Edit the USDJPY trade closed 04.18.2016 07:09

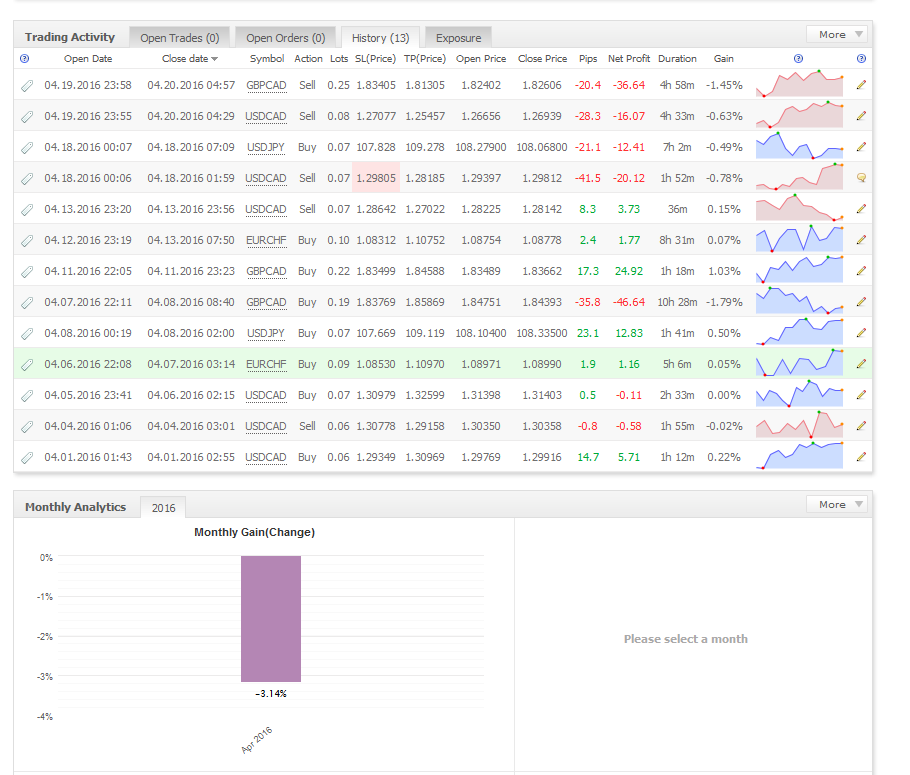[861, 147]
